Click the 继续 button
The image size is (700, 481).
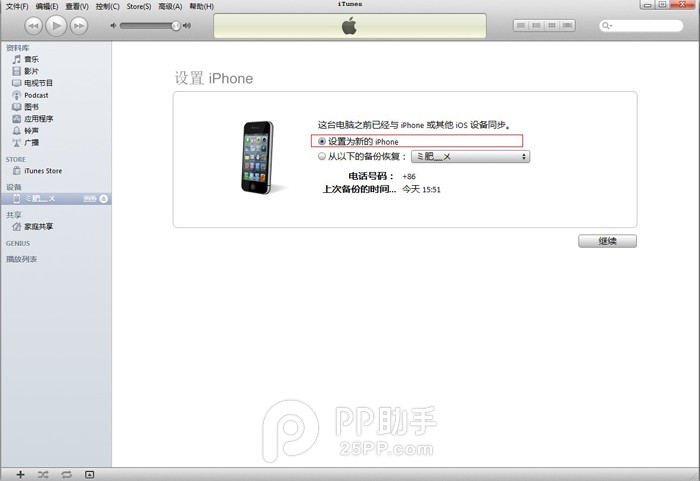pyautogui.click(x=607, y=241)
